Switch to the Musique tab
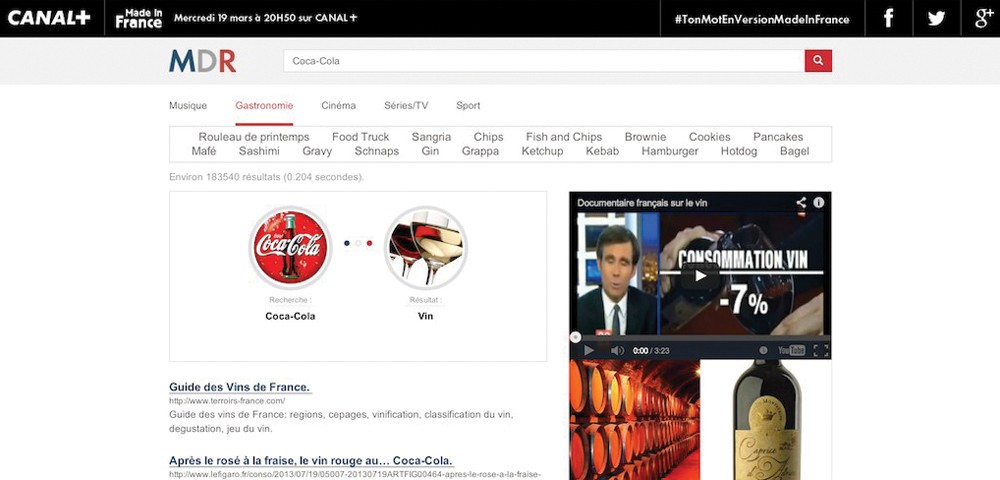The width and height of the screenshot is (1000, 480). pyautogui.click(x=188, y=106)
